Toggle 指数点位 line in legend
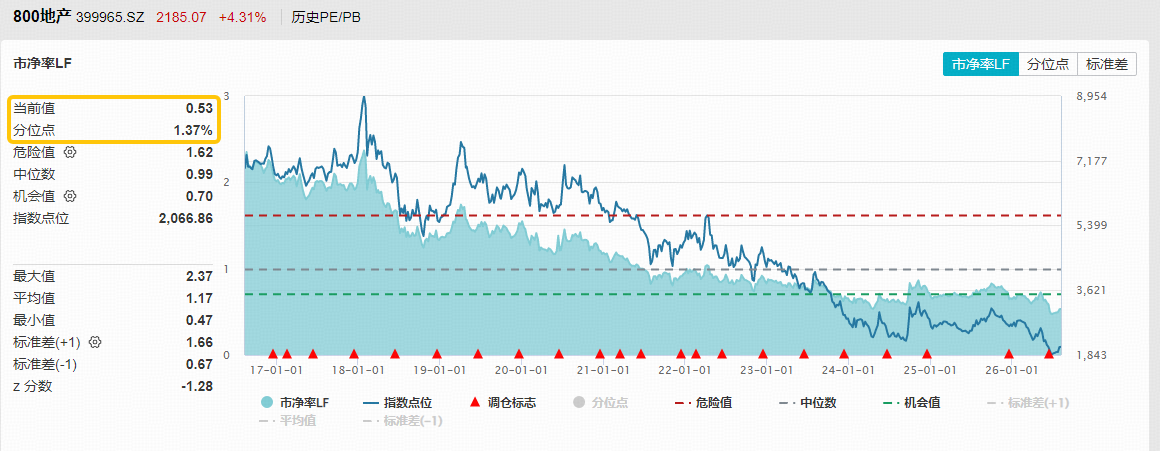 [x=398, y=403]
